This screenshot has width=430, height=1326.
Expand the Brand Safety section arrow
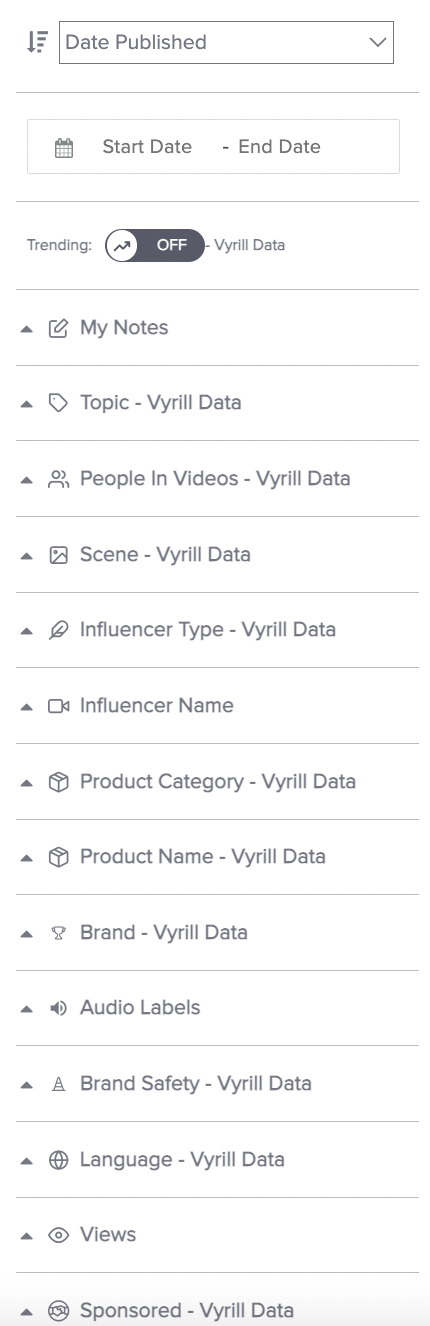click(27, 1085)
